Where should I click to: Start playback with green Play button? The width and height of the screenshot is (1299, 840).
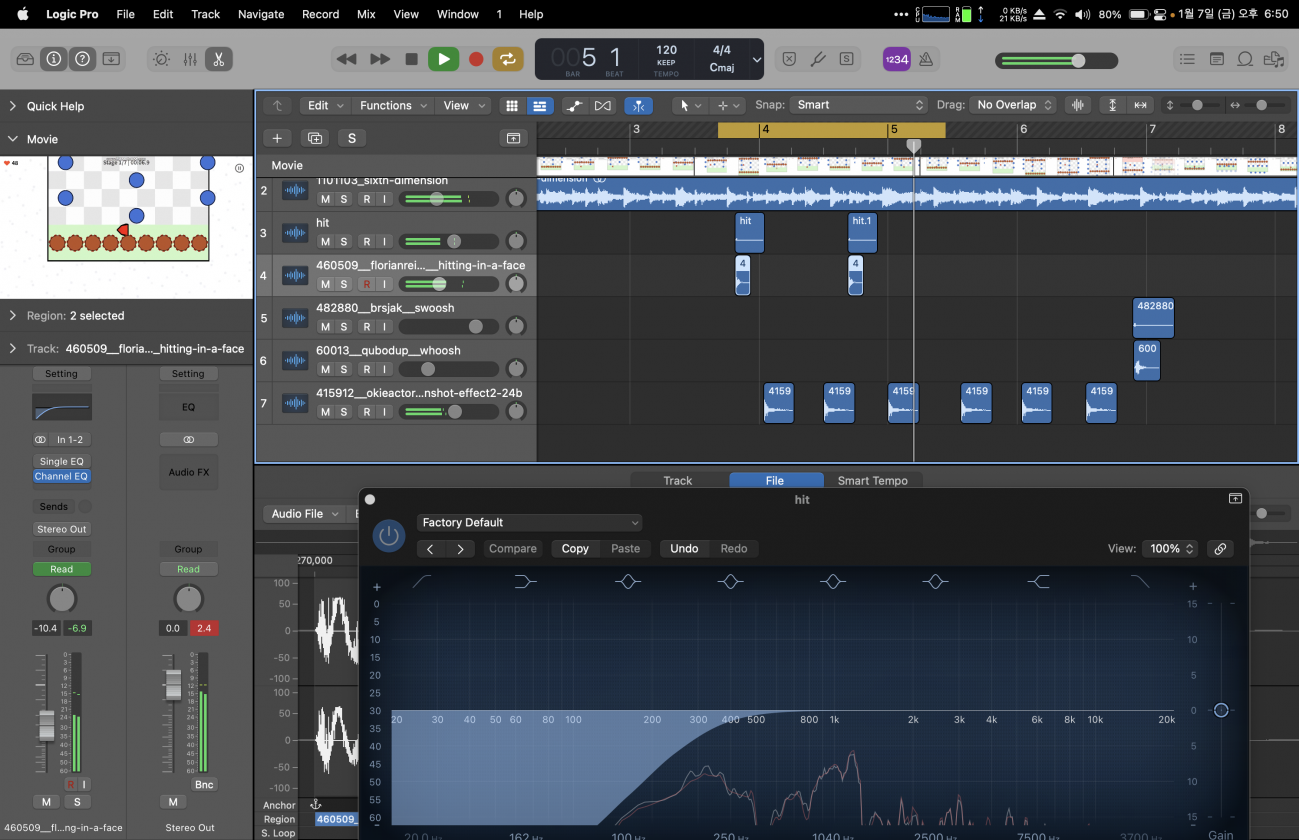(443, 59)
